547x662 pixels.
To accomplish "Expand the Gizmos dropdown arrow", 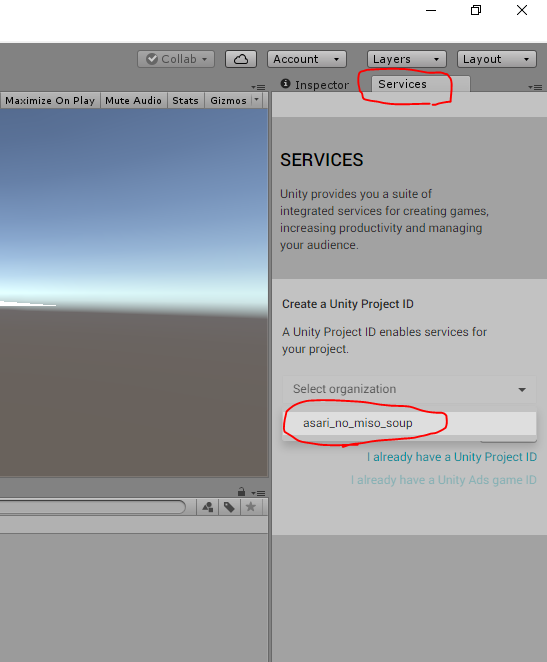I will 257,100.
